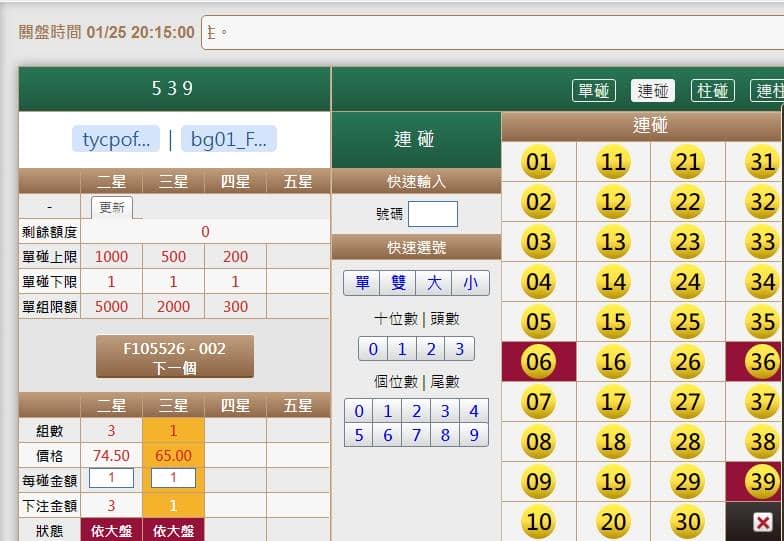
Task: Quick-select 雙 even numbers
Action: [398, 283]
